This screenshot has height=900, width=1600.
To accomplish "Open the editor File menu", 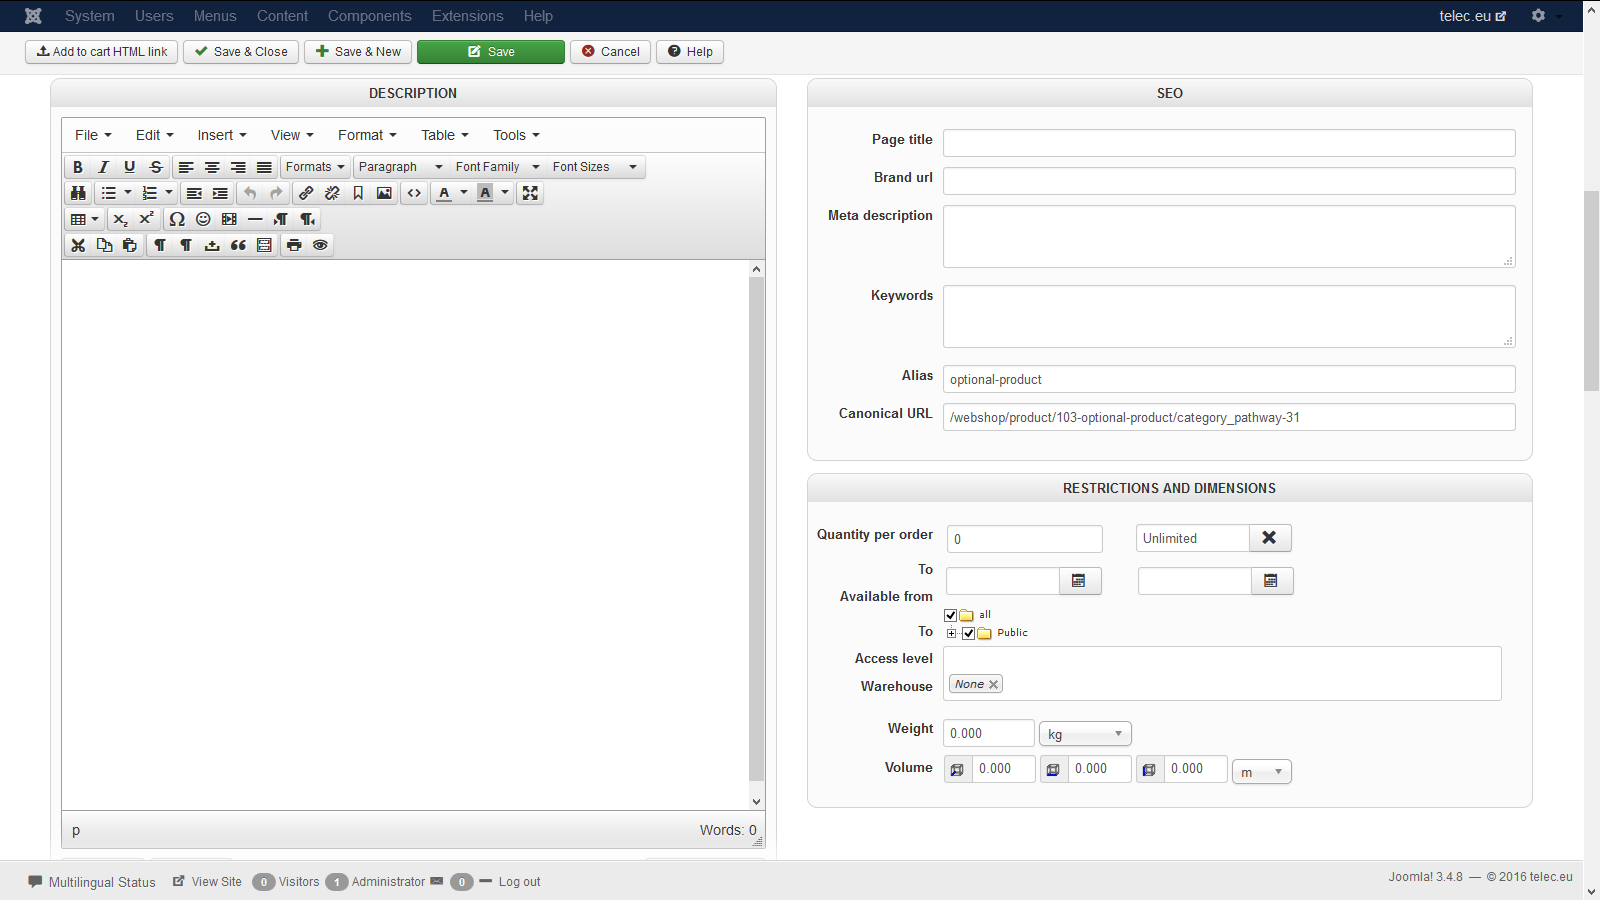I will click(93, 135).
